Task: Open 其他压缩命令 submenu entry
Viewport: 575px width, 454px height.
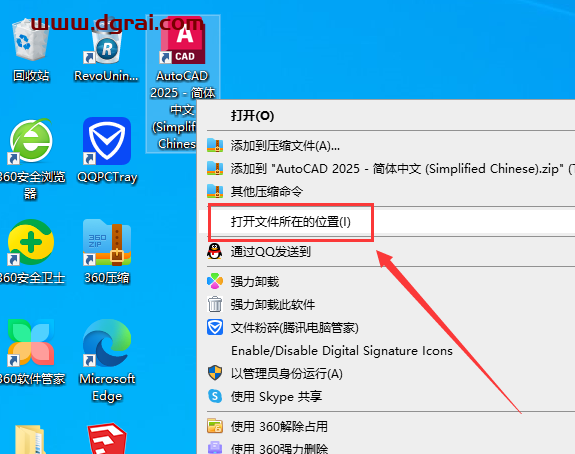Action: [387, 191]
